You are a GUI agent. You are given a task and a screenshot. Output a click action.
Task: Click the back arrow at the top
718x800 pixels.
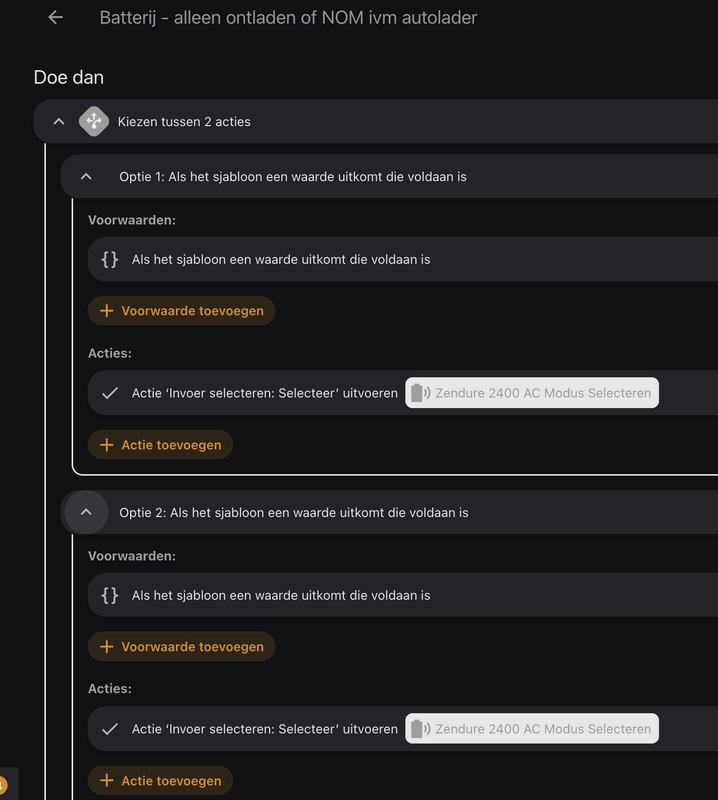[x=55, y=17]
